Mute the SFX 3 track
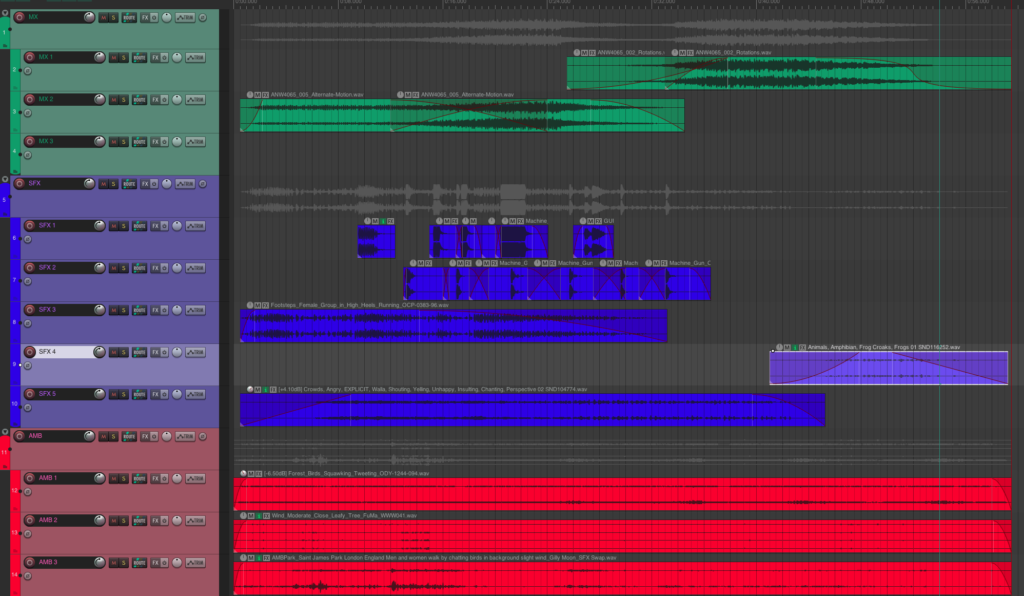The height and width of the screenshot is (596, 1024). (x=113, y=310)
